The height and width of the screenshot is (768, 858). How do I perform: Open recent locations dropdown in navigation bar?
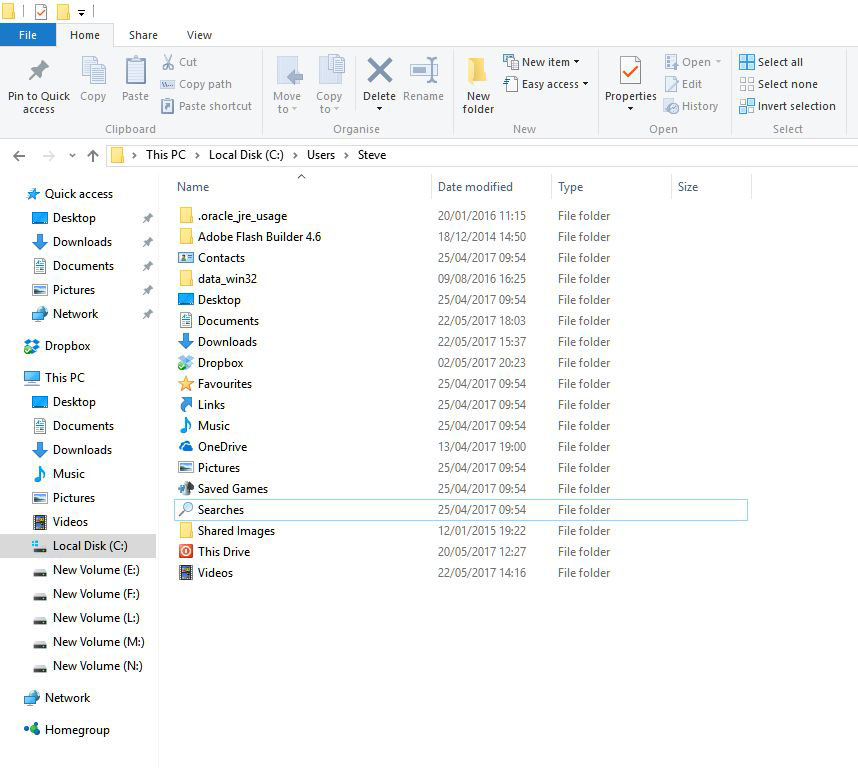tap(72, 156)
